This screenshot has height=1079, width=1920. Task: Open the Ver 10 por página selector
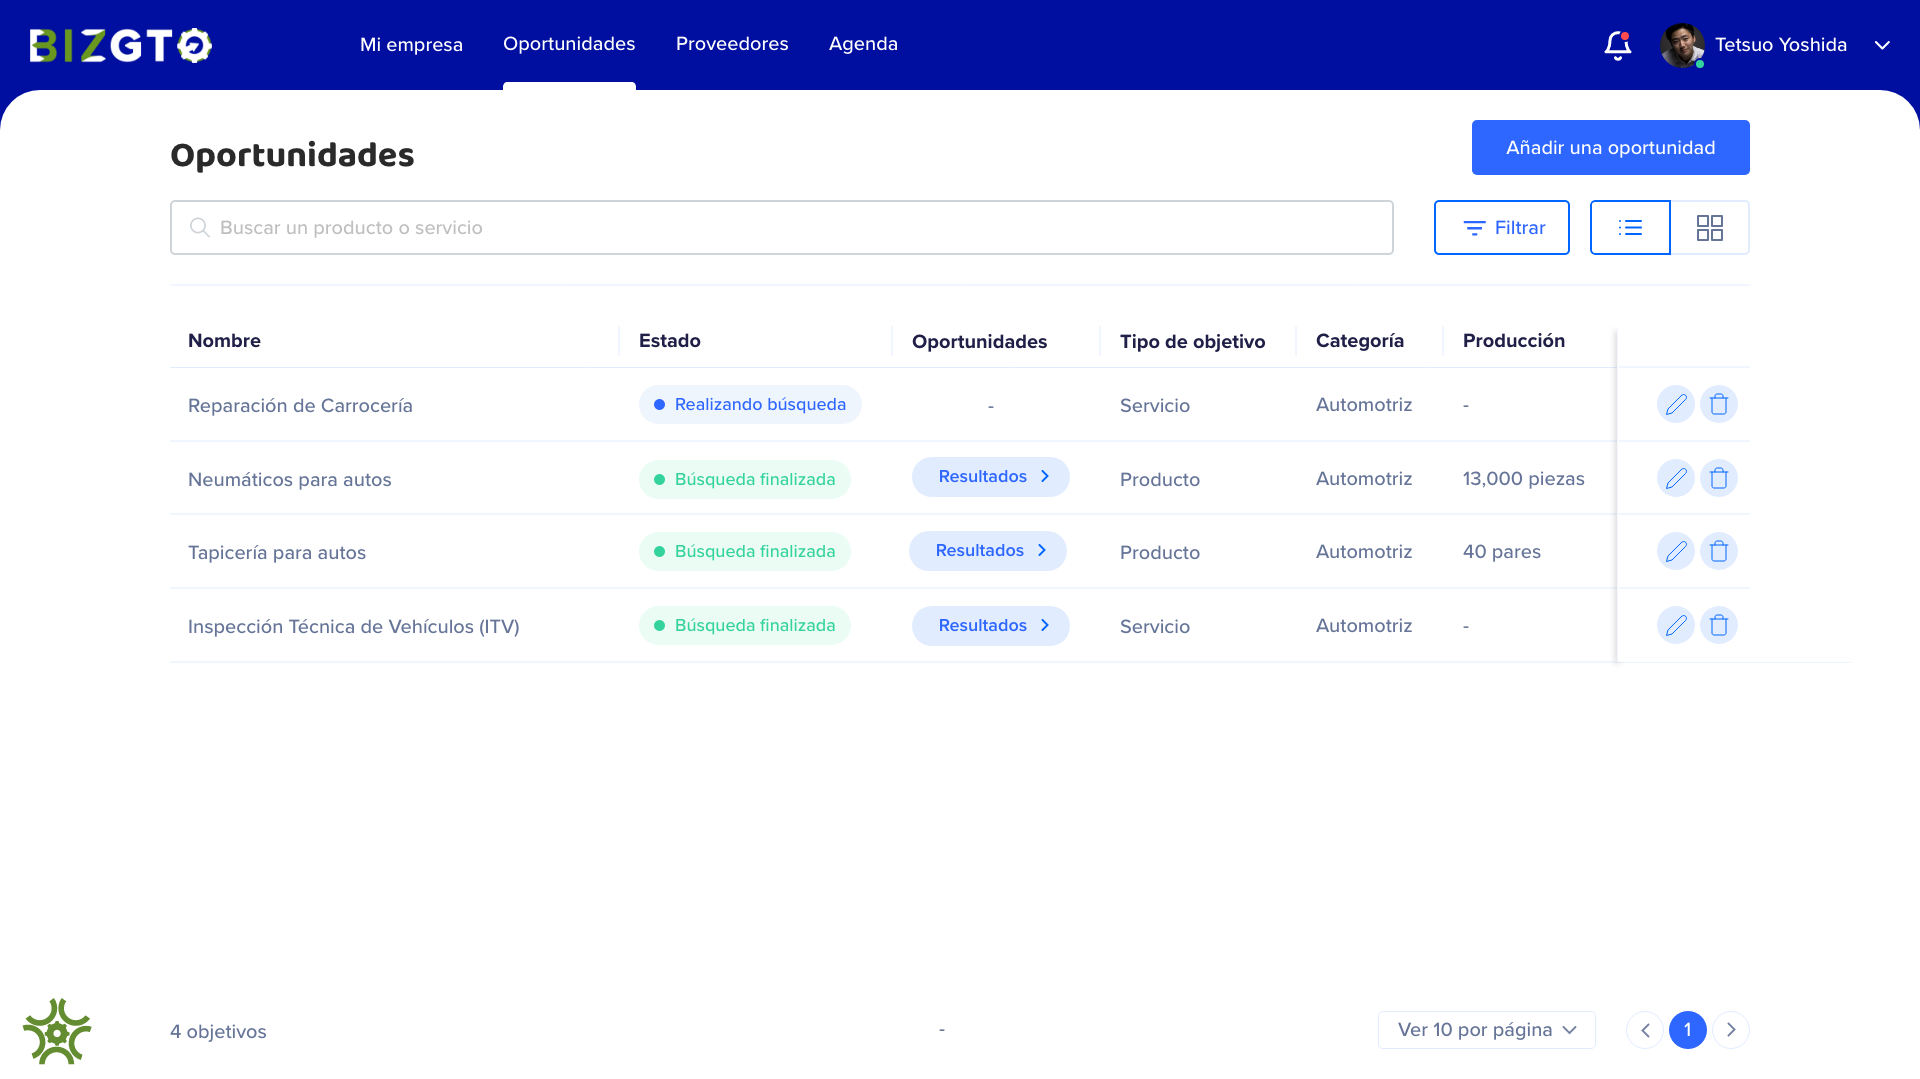[1486, 1029]
